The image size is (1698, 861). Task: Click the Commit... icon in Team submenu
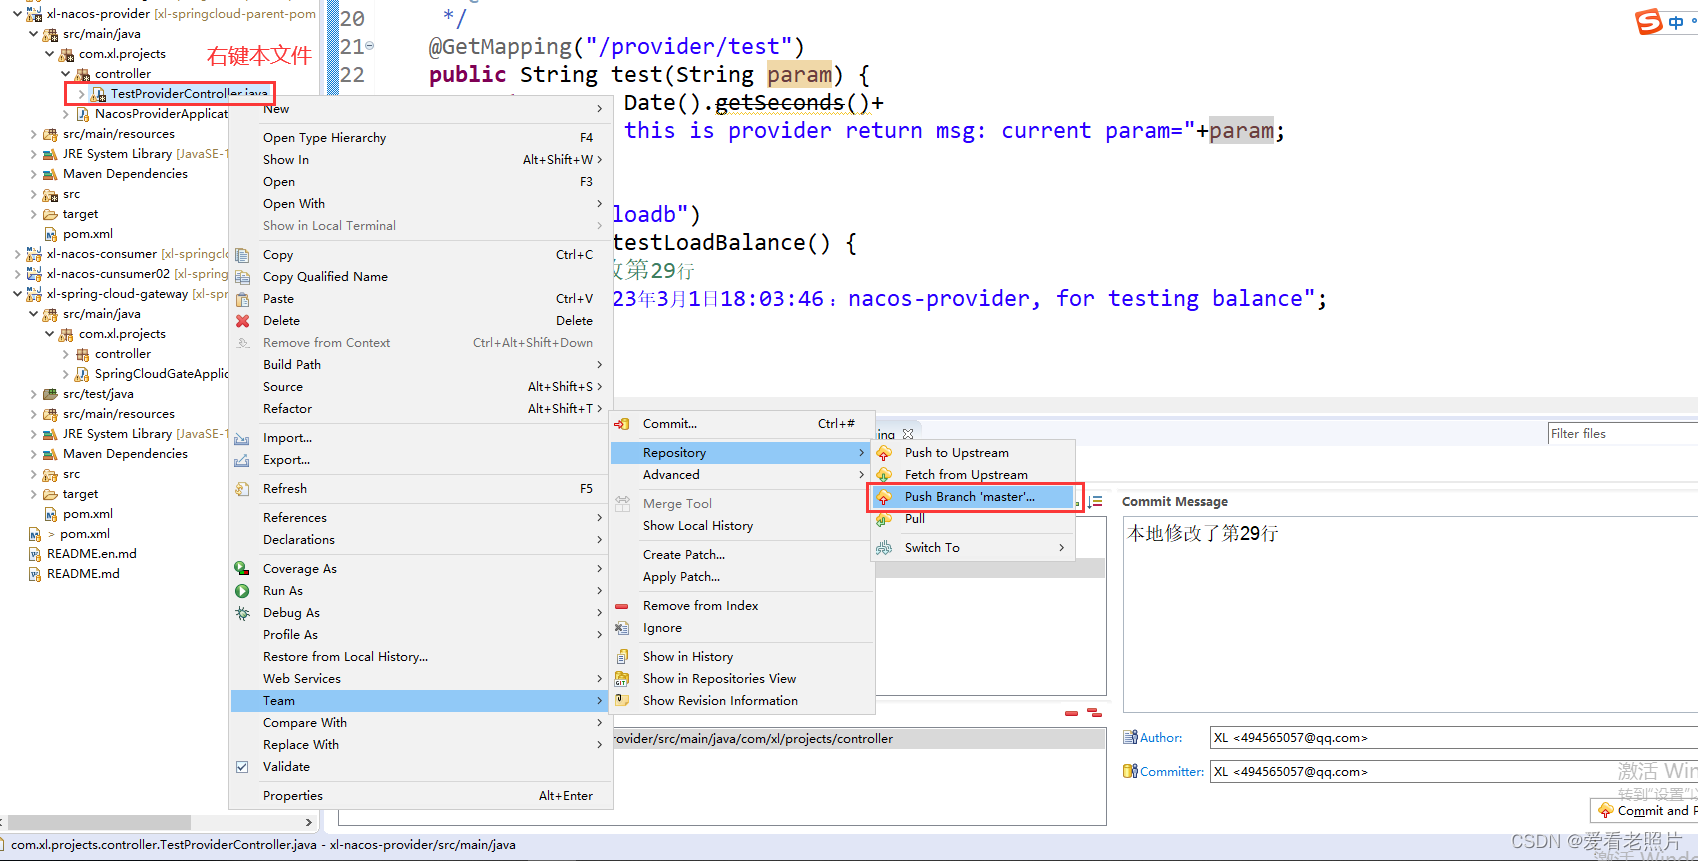point(622,424)
